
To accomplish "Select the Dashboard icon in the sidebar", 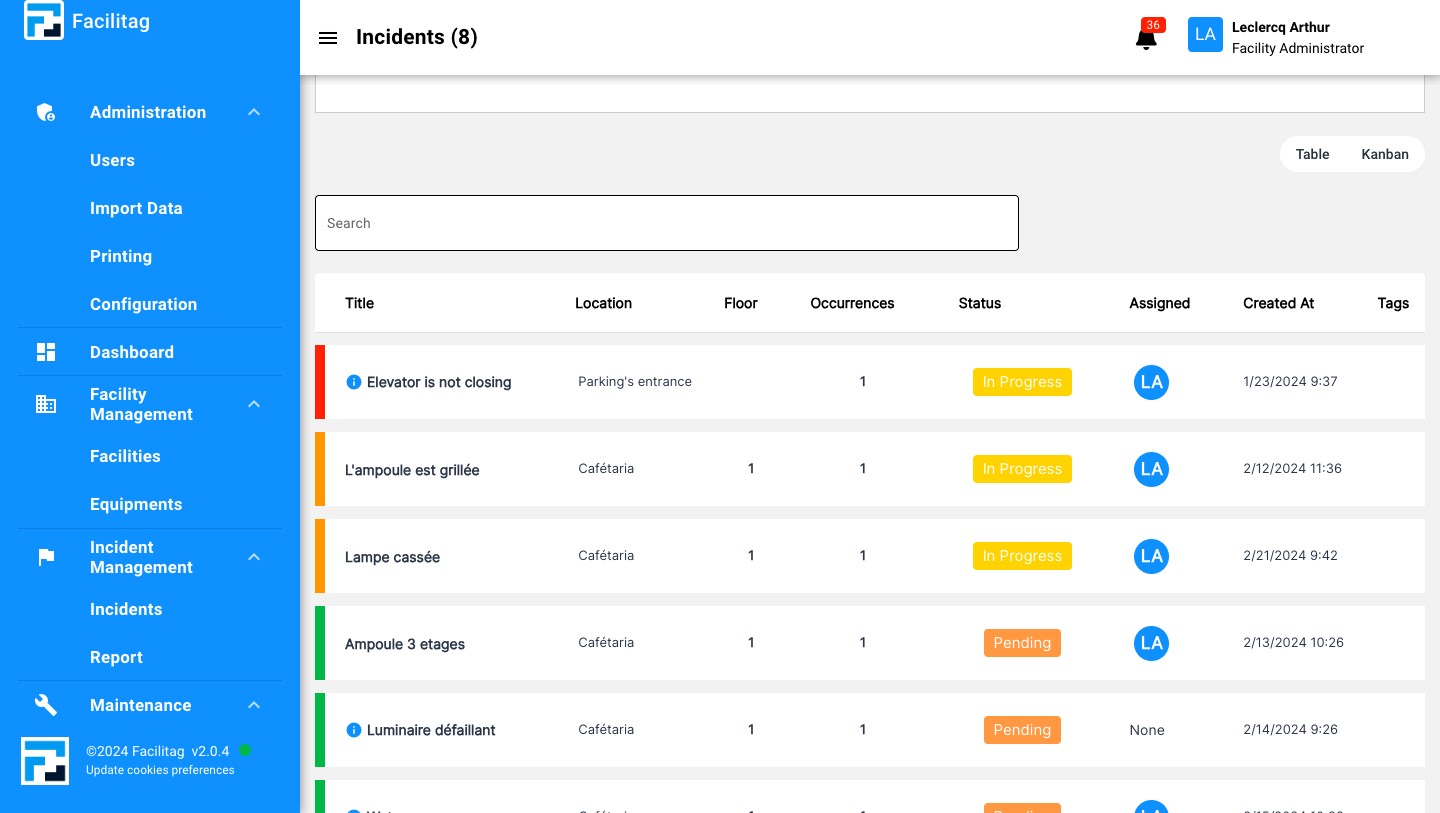I will click(46, 352).
